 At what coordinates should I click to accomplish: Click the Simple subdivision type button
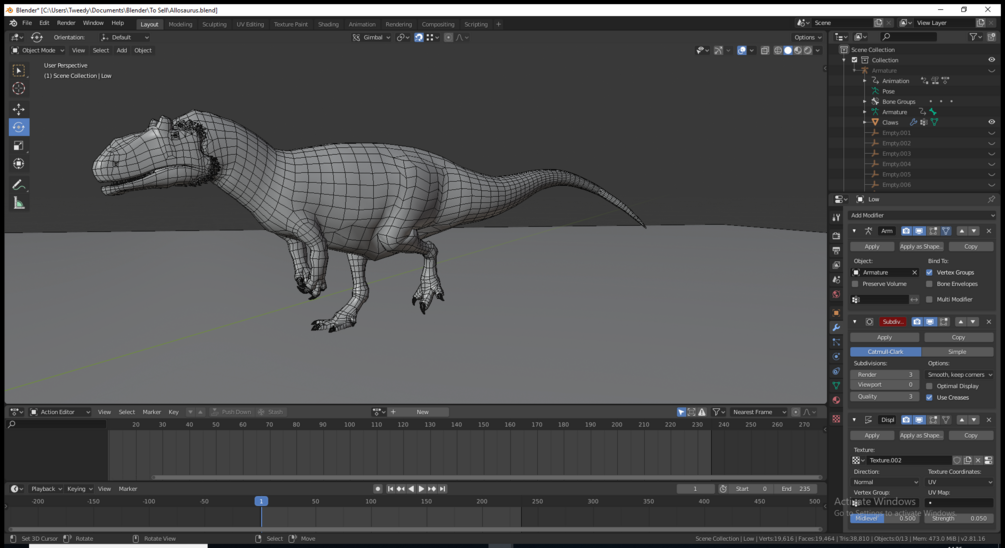pos(957,352)
